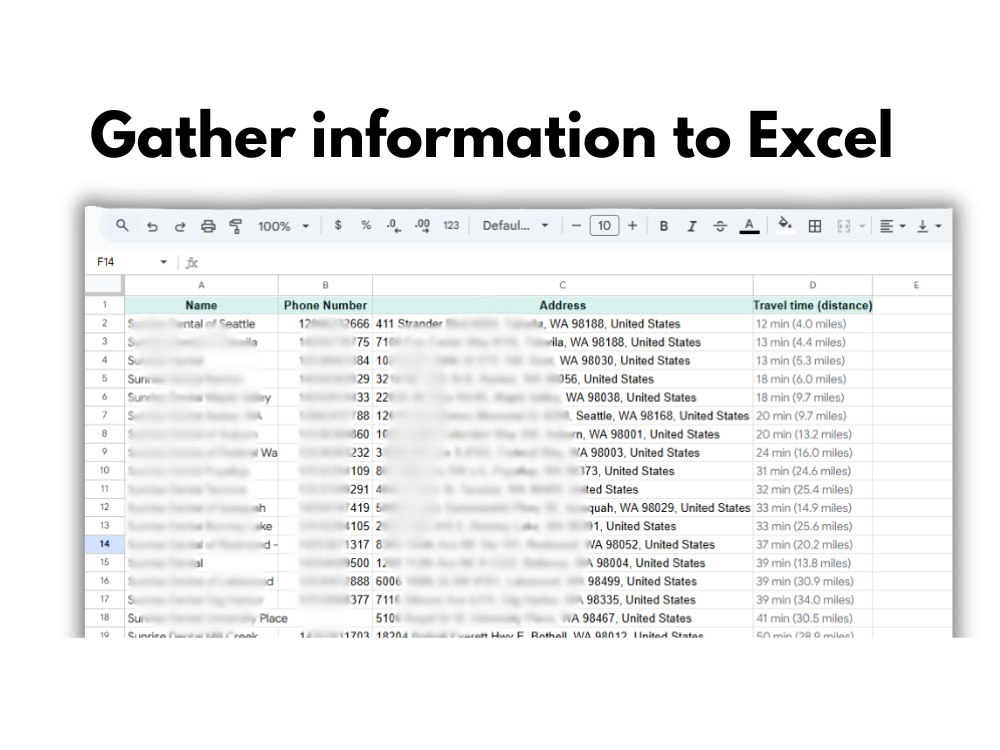Increase font size with plus
The height and width of the screenshot is (750, 1000).
tap(632, 226)
